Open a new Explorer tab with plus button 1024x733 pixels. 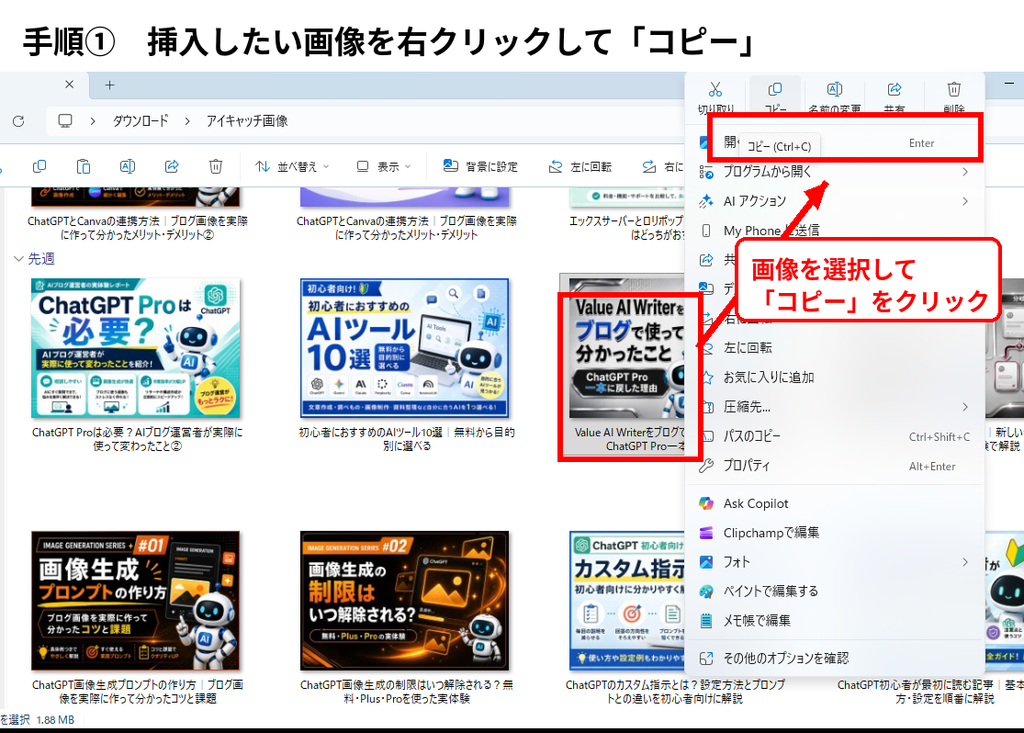point(110,85)
